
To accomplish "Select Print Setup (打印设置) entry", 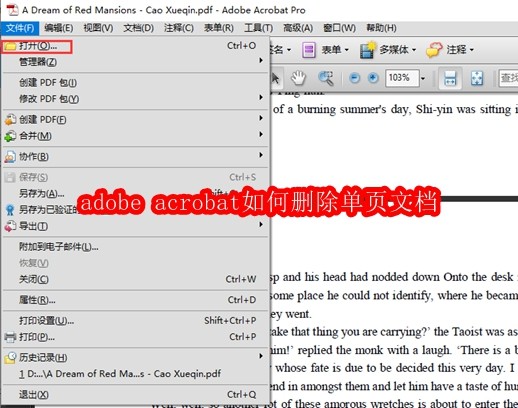I will pos(135,321).
